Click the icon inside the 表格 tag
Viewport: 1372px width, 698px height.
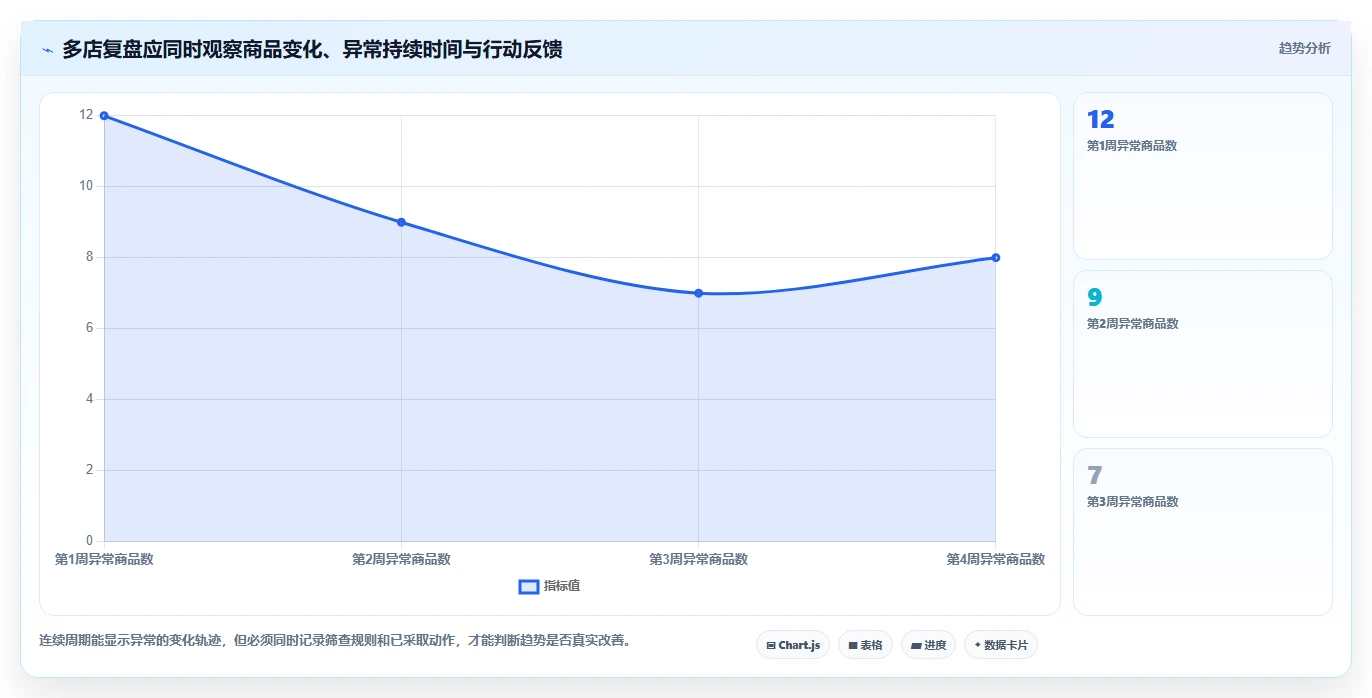(x=853, y=646)
